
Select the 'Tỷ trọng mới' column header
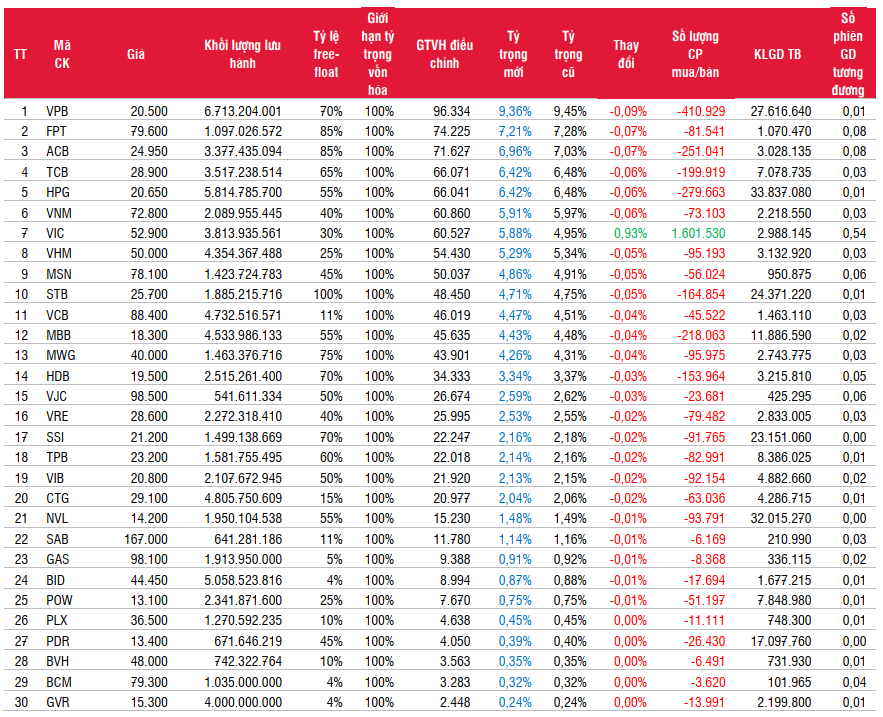point(514,54)
